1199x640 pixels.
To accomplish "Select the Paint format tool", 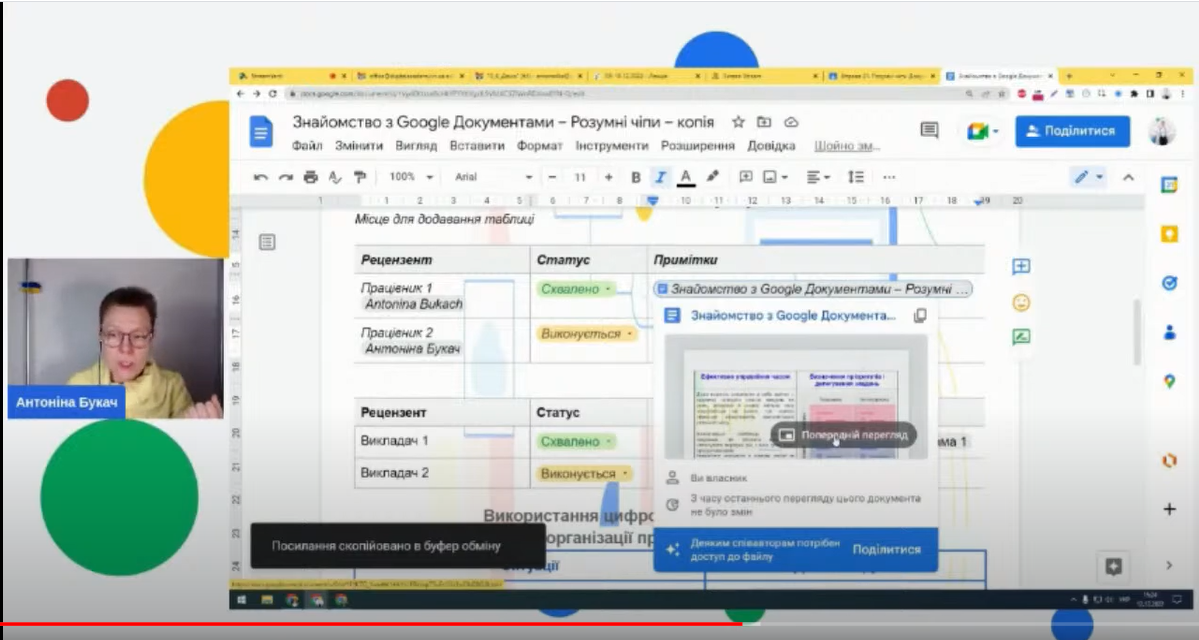I will point(360,177).
